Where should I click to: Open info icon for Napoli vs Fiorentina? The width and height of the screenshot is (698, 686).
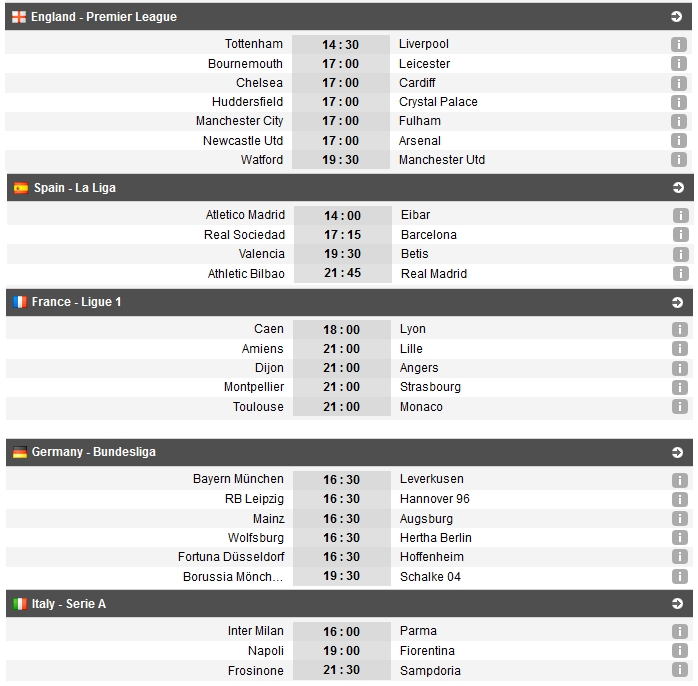pyautogui.click(x=680, y=651)
